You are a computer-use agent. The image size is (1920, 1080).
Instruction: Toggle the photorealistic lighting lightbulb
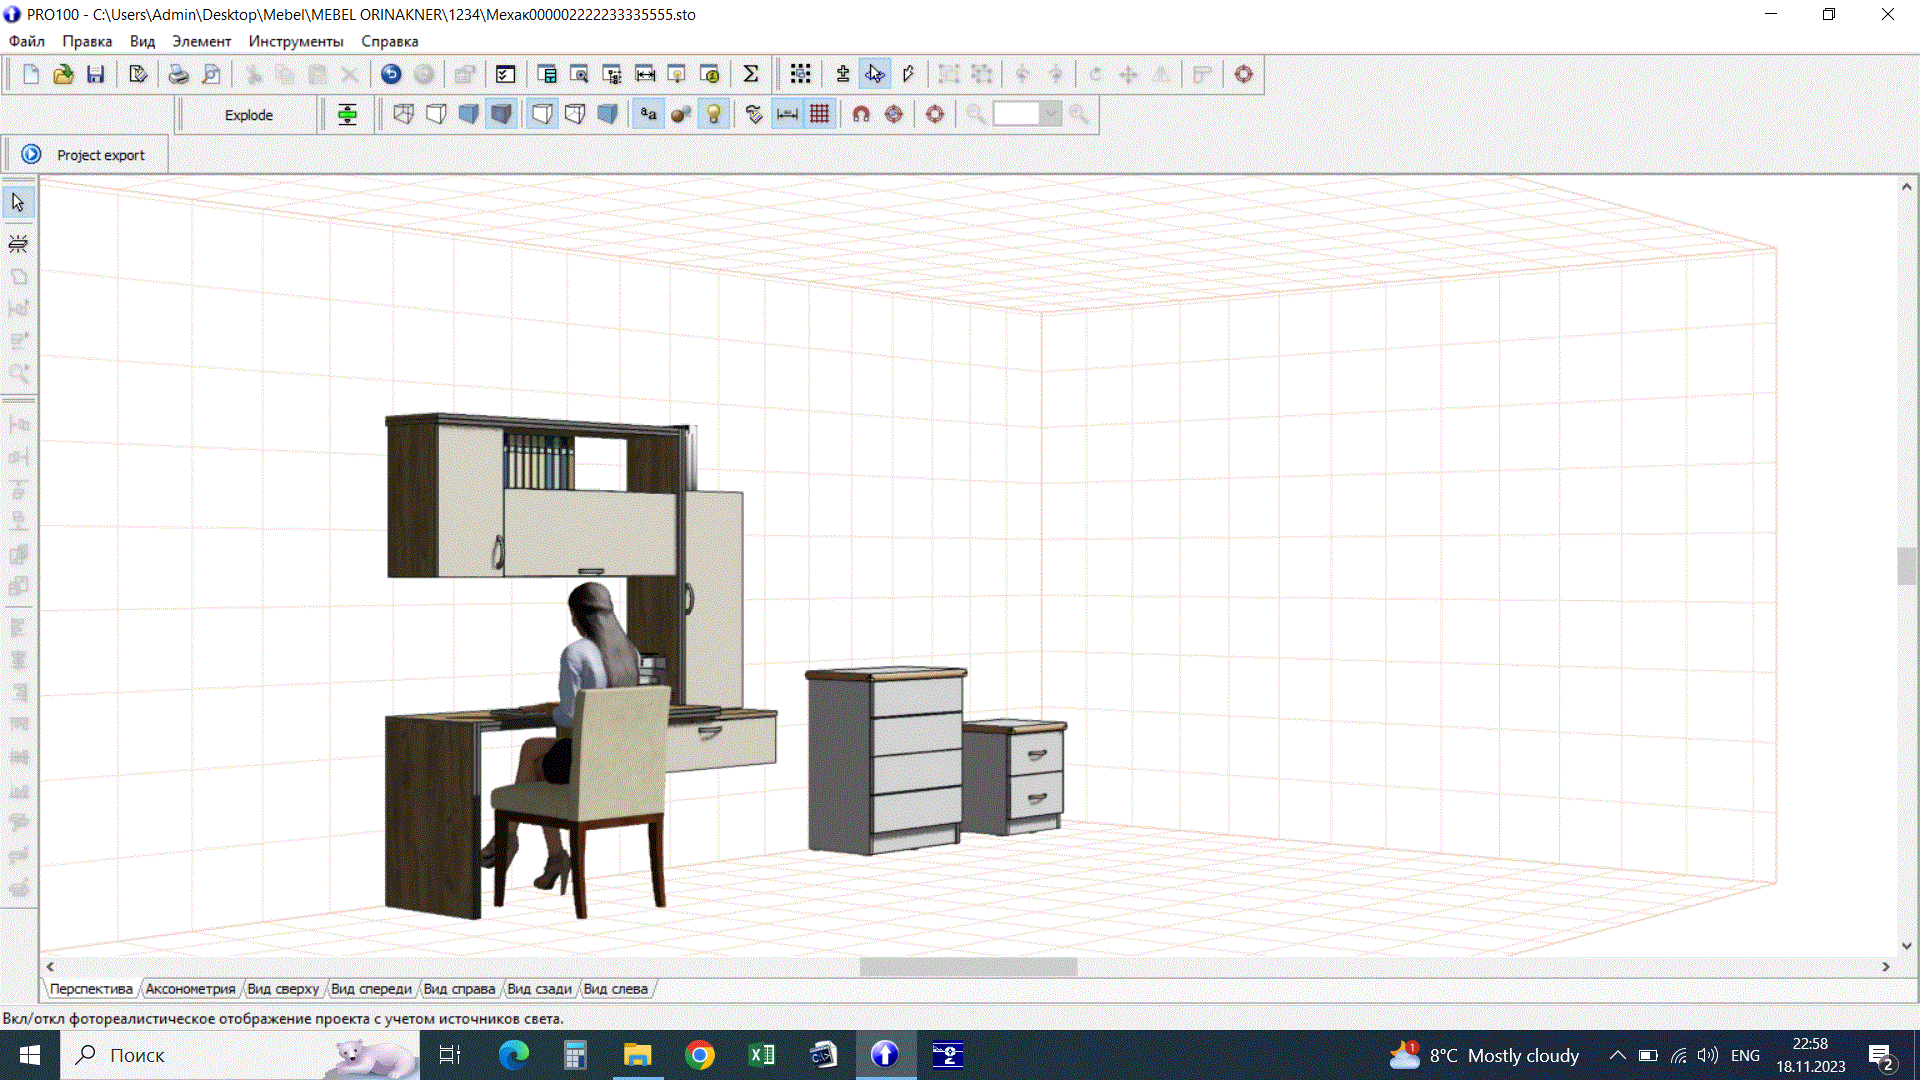click(x=713, y=114)
